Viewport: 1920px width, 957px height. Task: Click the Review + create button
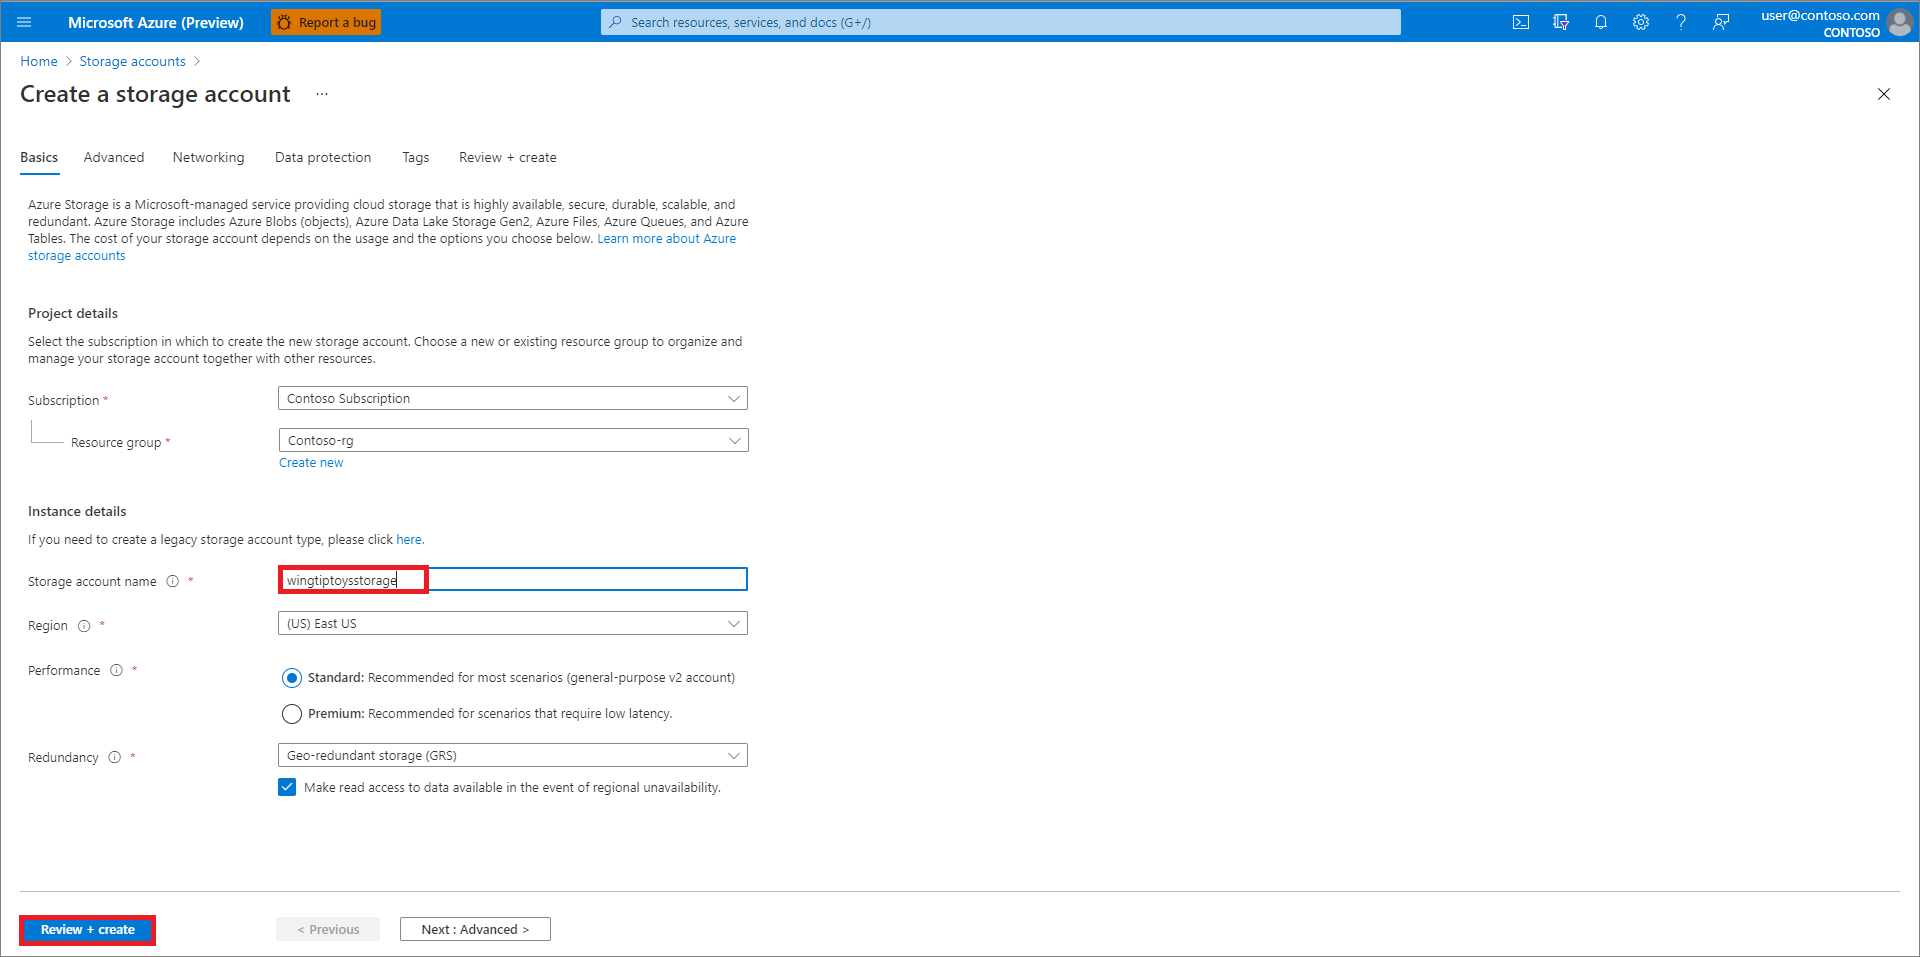point(87,929)
